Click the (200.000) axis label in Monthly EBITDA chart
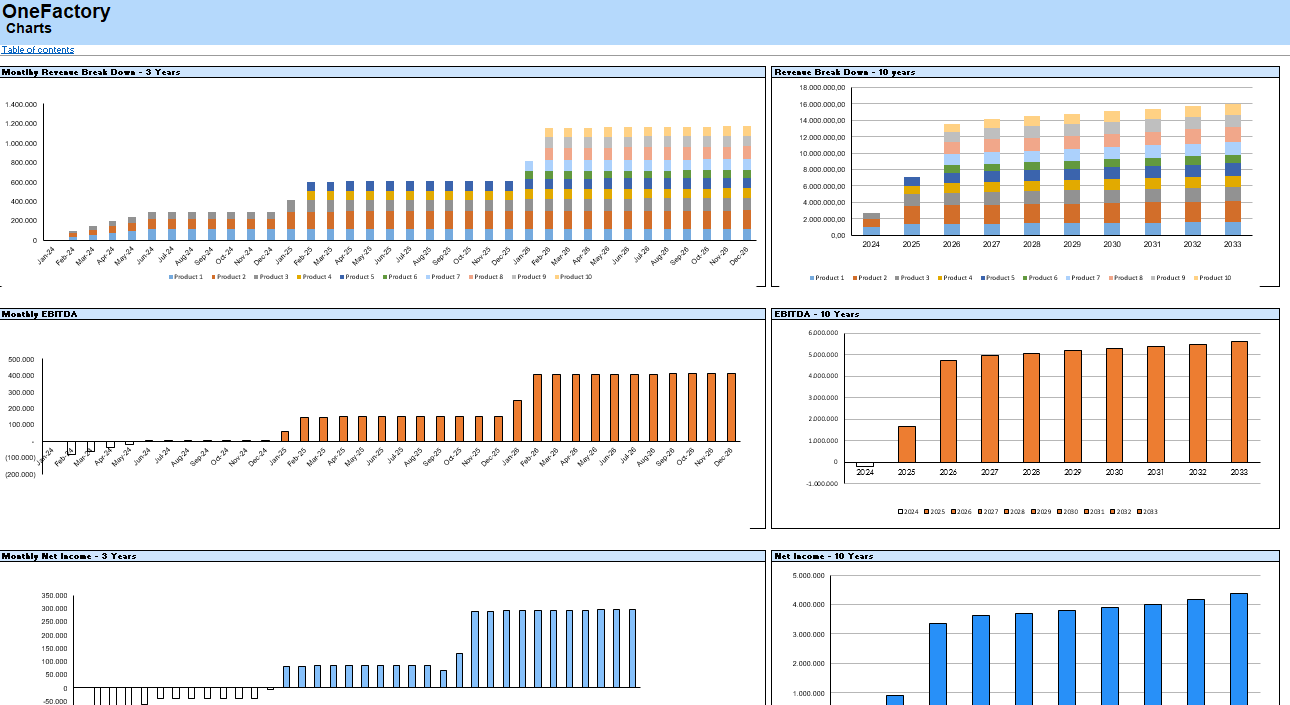This screenshot has width=1290, height=705. [21, 474]
